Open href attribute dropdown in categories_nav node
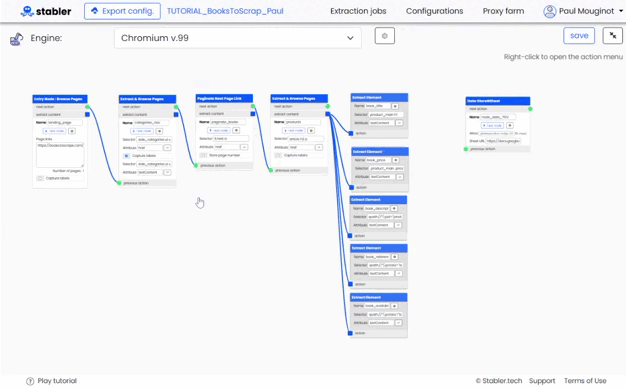Screen dimensions: 626x388 pyautogui.click(x=167, y=148)
